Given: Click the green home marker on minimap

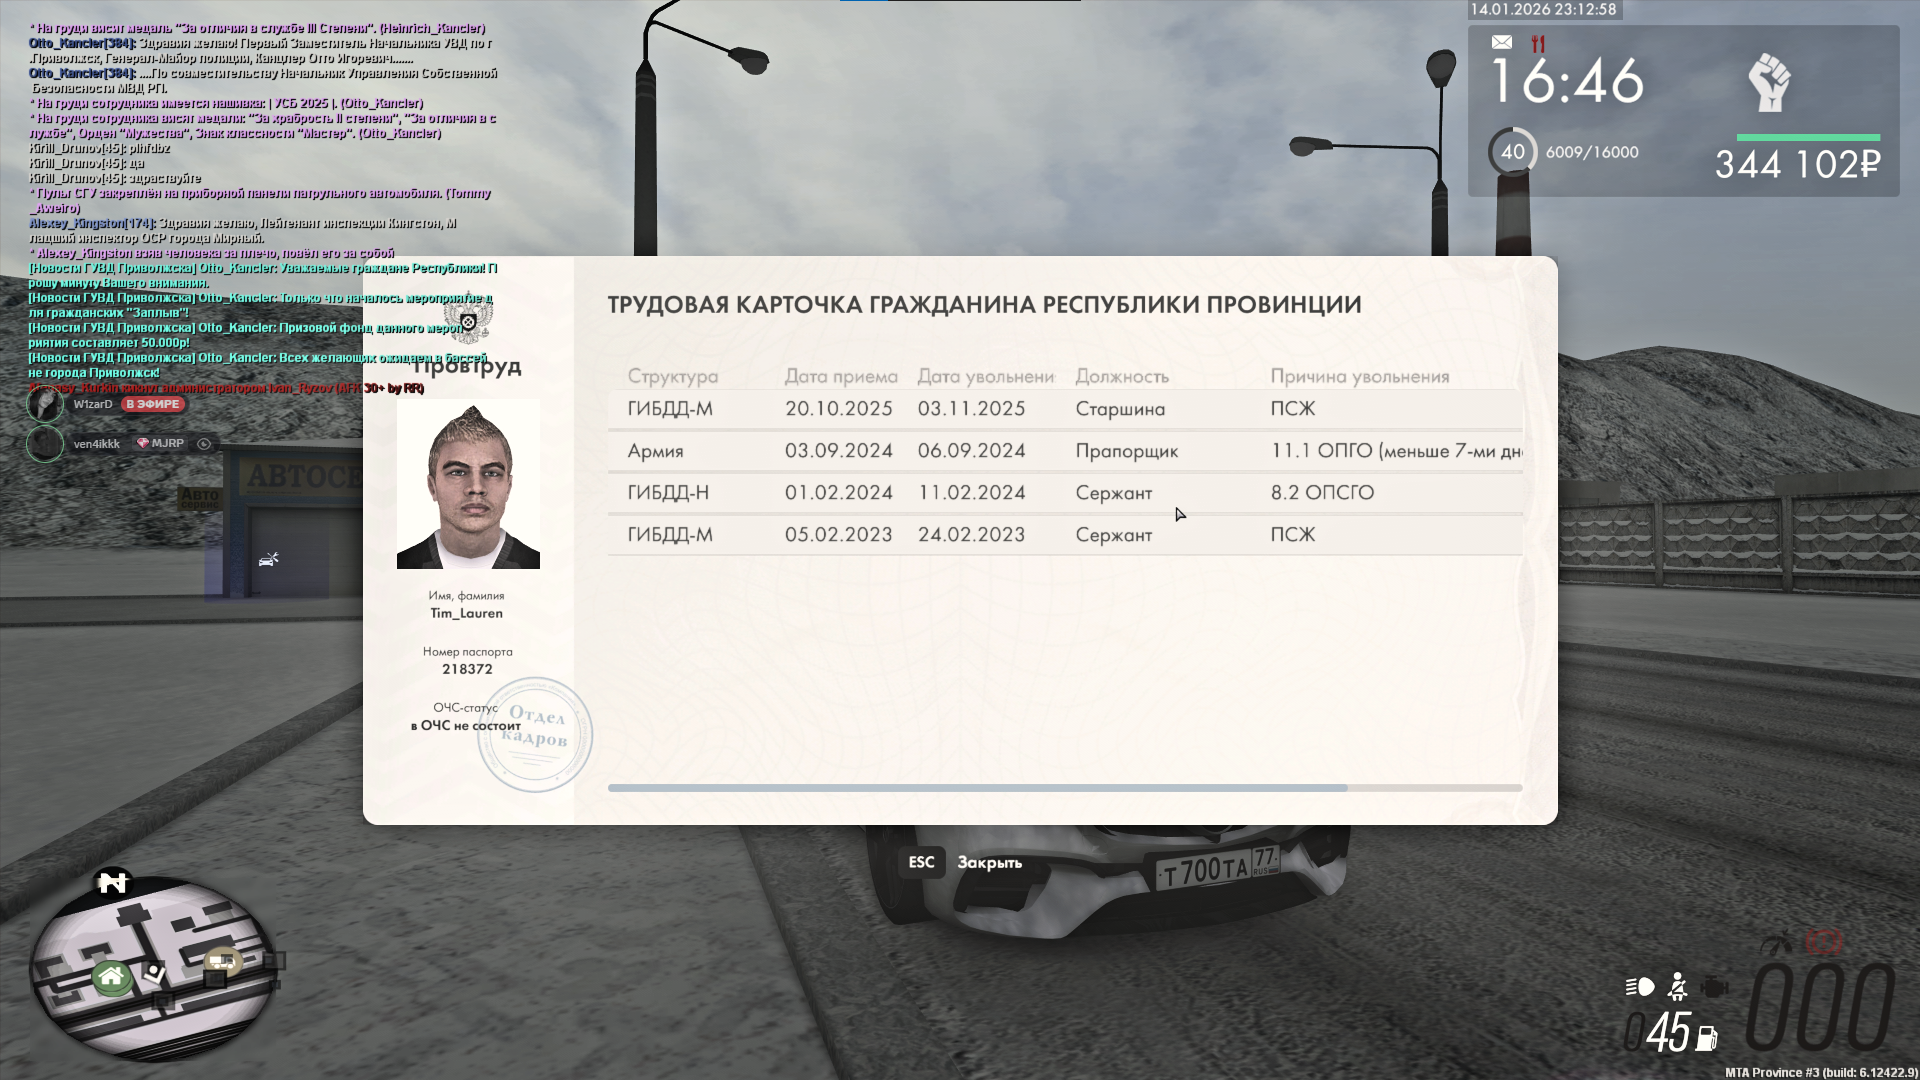Looking at the screenshot, I should point(111,976).
